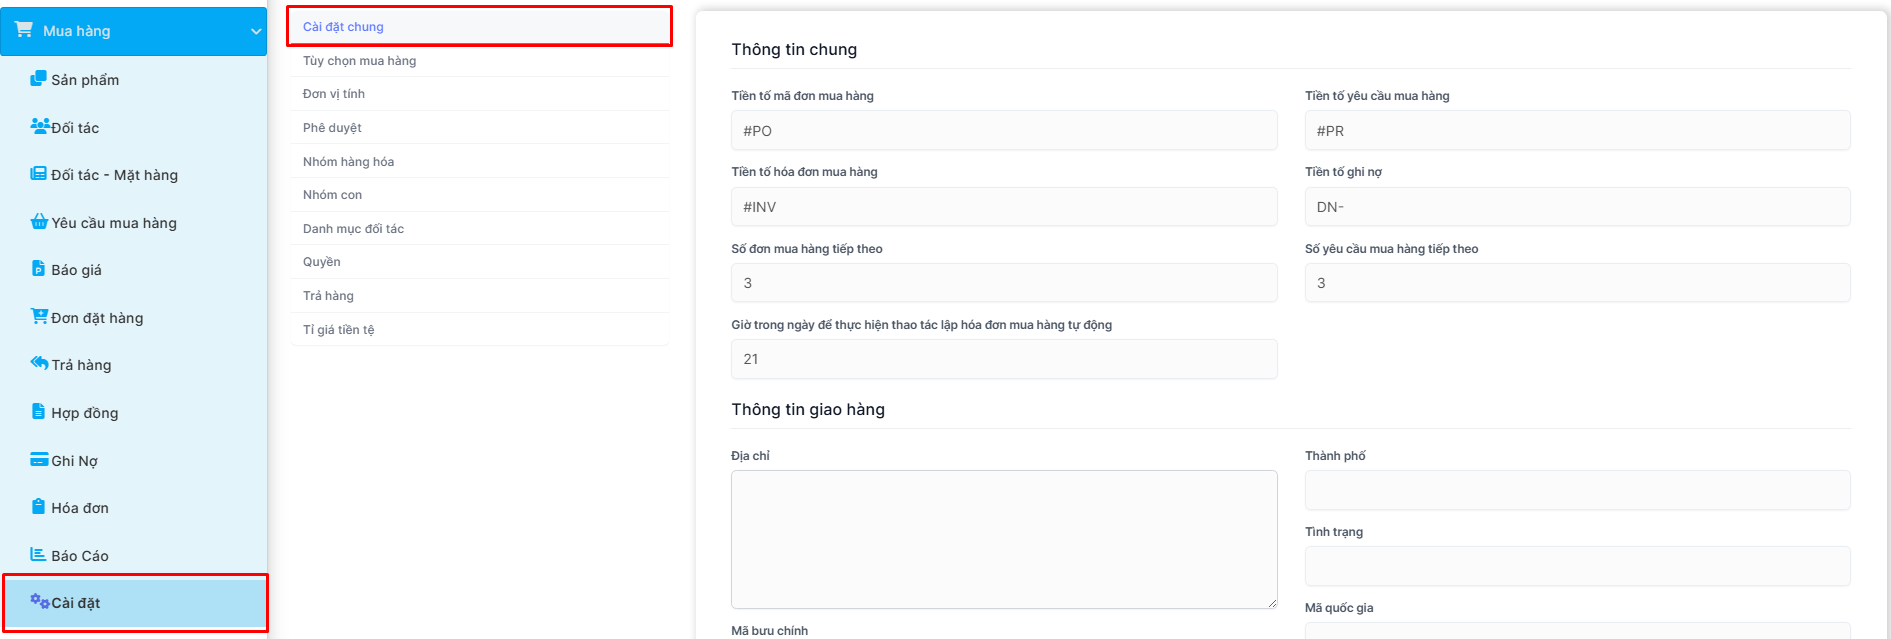Click the Cài đặt gears icon
This screenshot has height=639, width=1891.
click(40, 601)
